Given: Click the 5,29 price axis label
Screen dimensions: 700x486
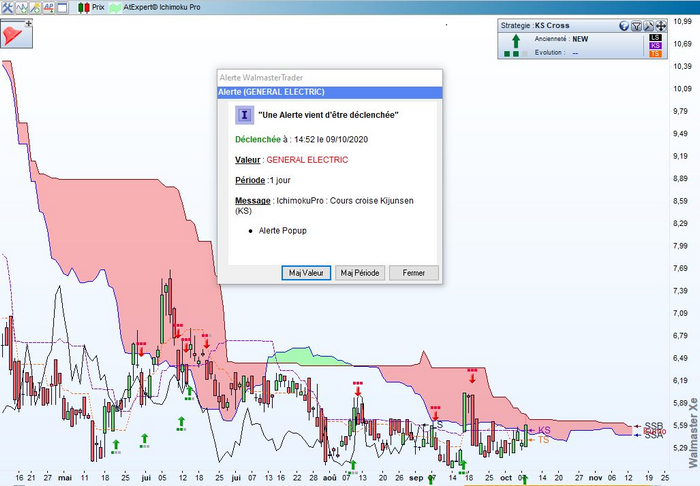Looking at the screenshot, I should 681,448.
